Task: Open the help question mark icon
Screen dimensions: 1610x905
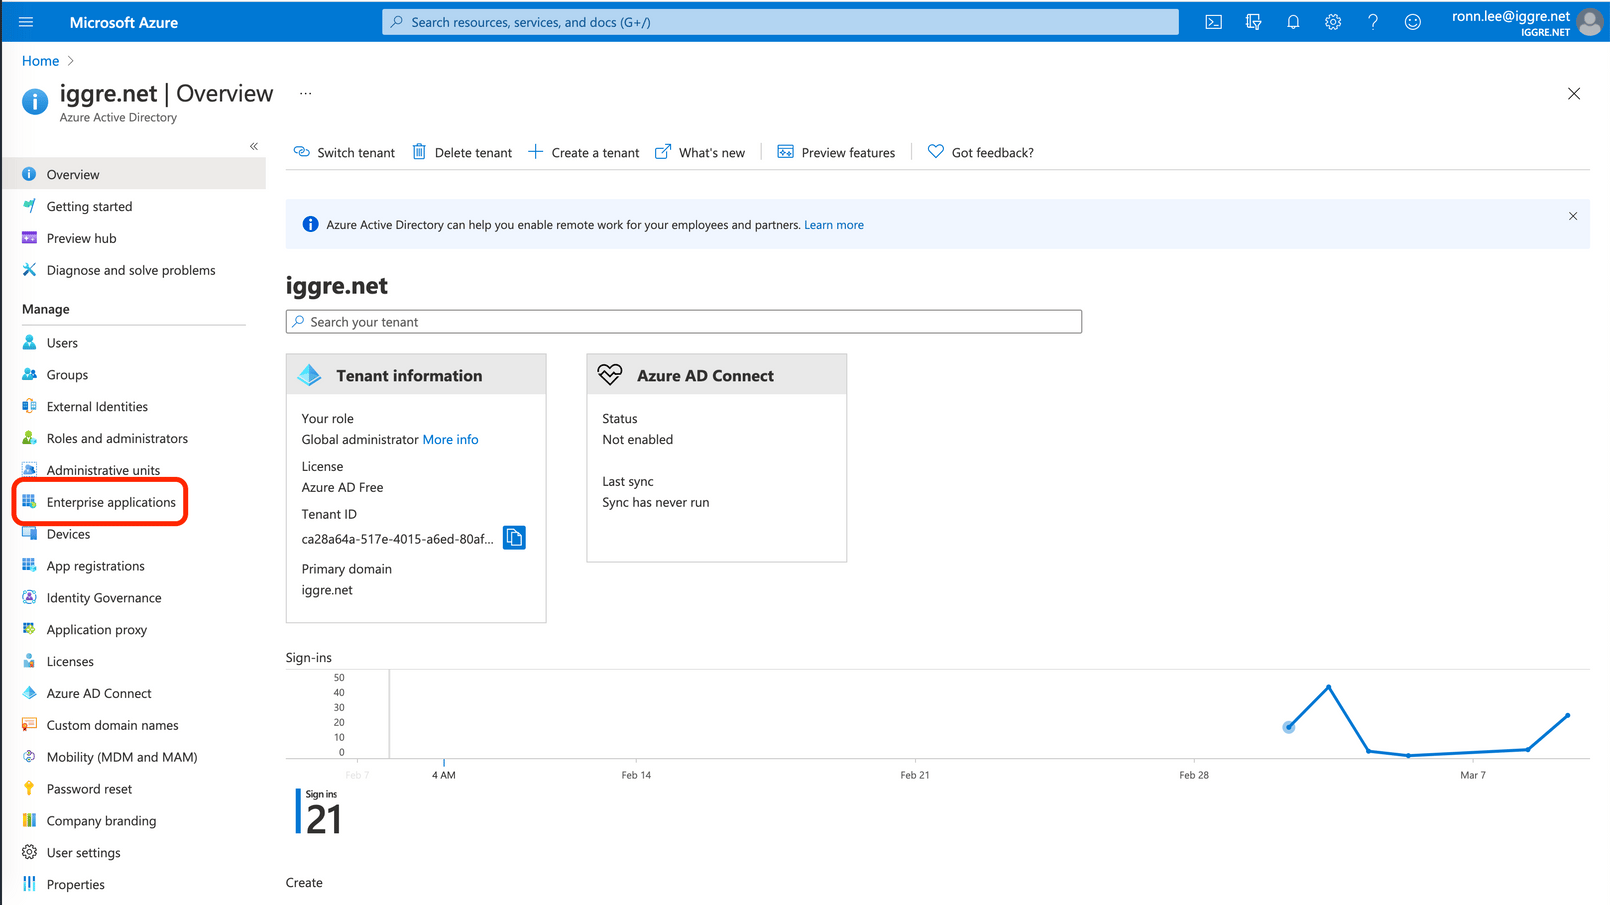Action: 1373,22
